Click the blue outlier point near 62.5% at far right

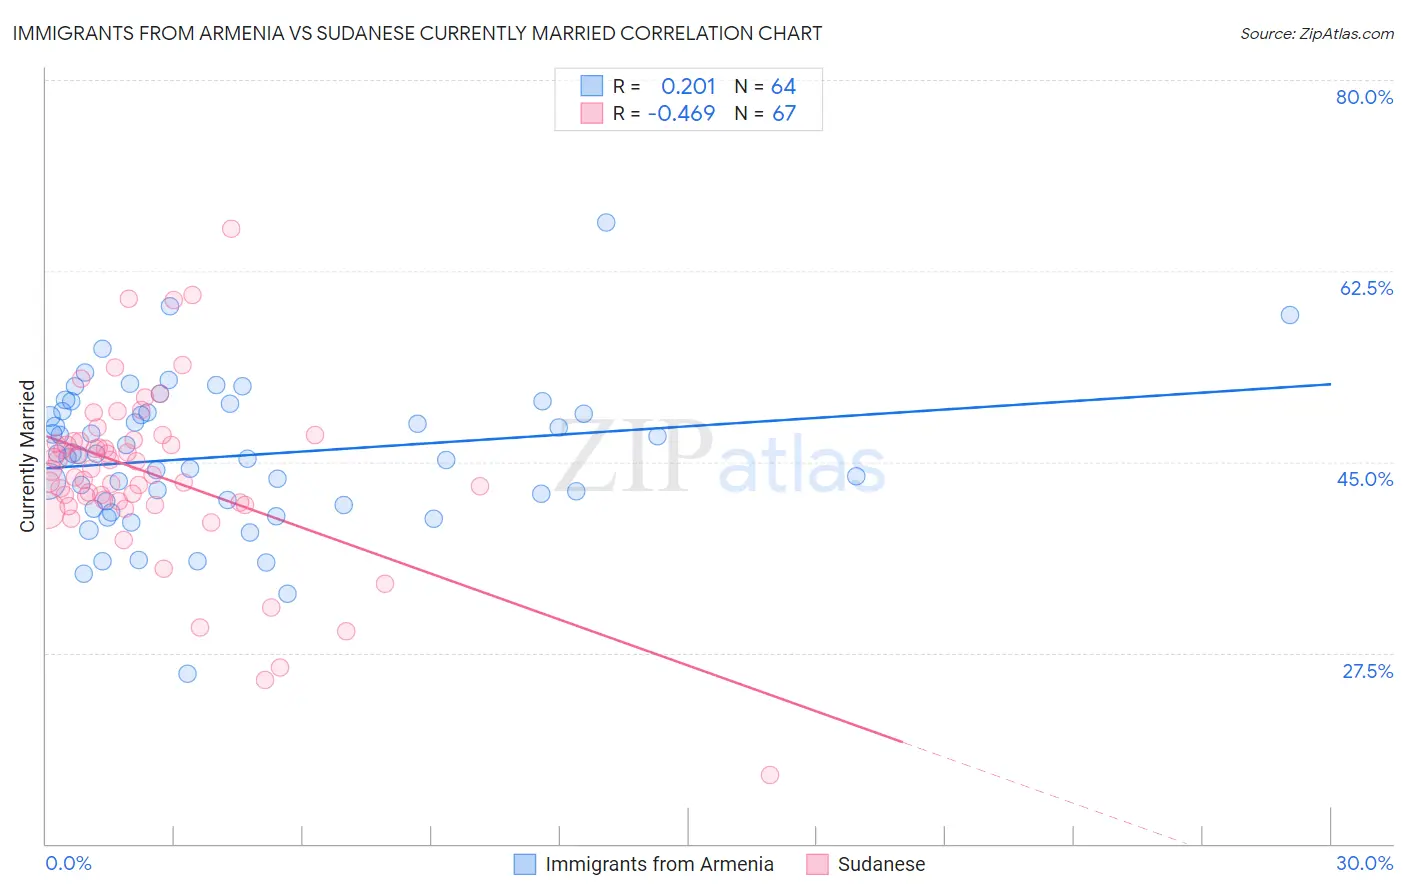[1290, 315]
